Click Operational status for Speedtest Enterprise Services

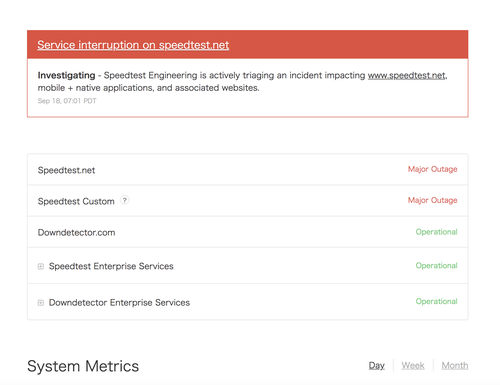pos(436,265)
